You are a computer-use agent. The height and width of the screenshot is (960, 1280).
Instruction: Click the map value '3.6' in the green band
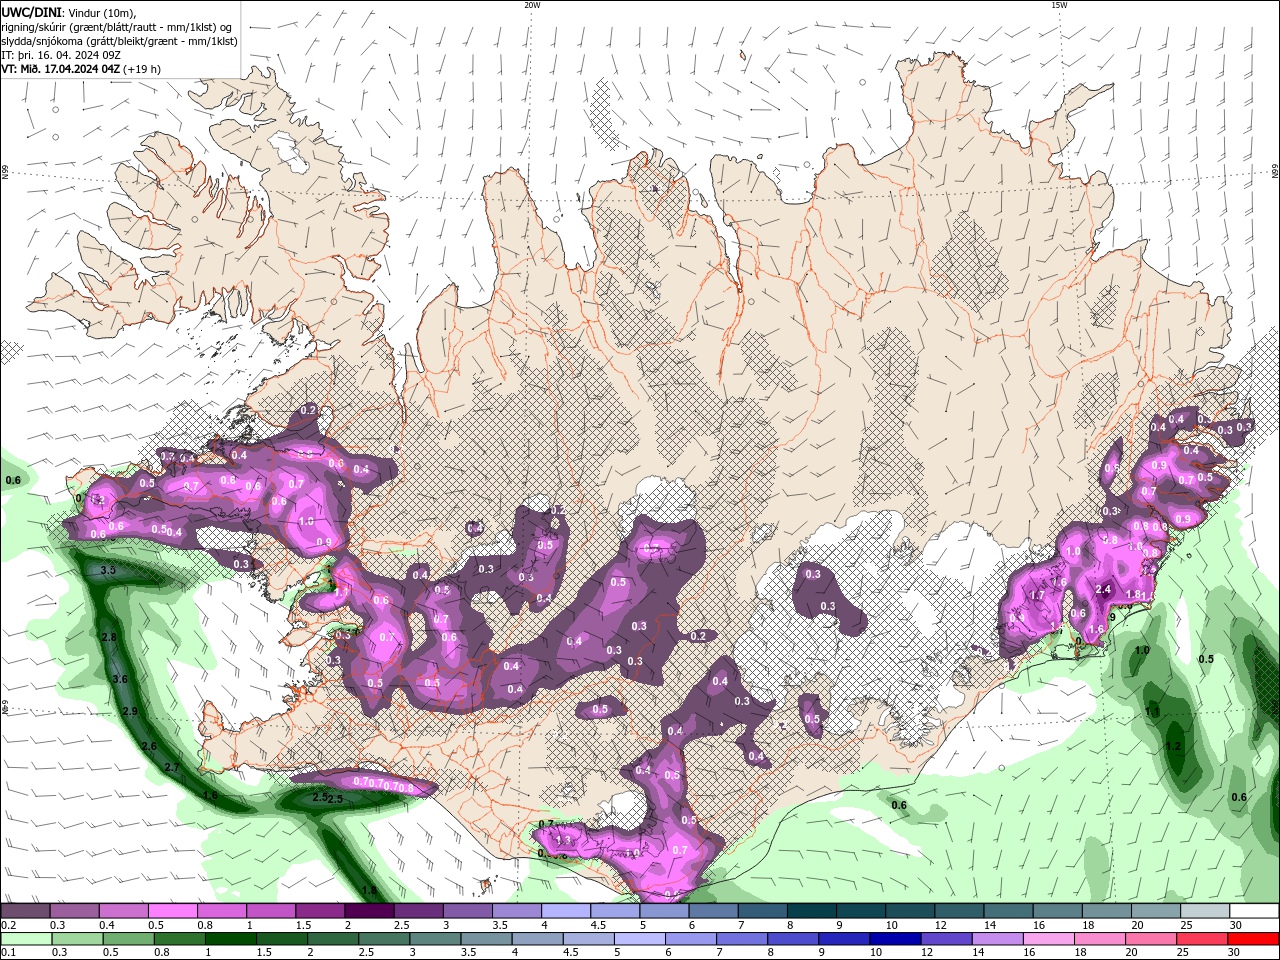[x=120, y=679]
